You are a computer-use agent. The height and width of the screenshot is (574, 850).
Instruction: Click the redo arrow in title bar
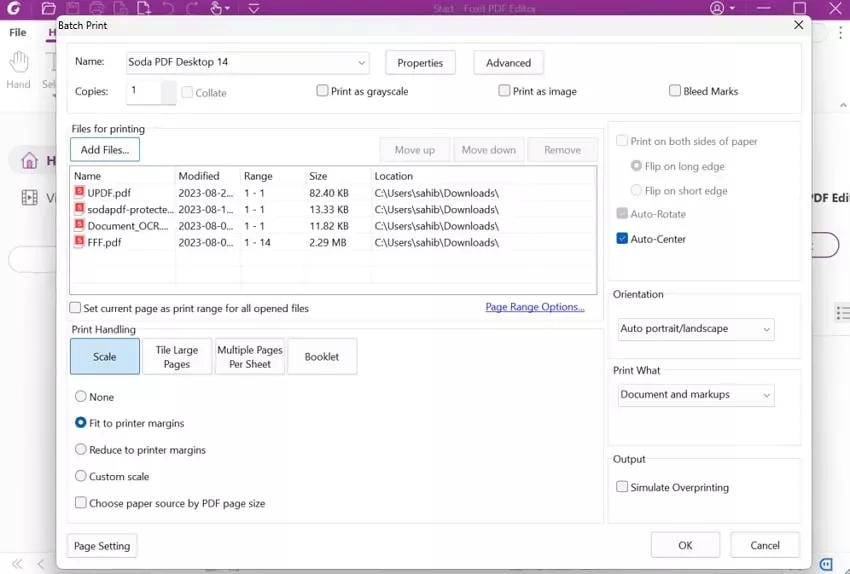pos(192,8)
